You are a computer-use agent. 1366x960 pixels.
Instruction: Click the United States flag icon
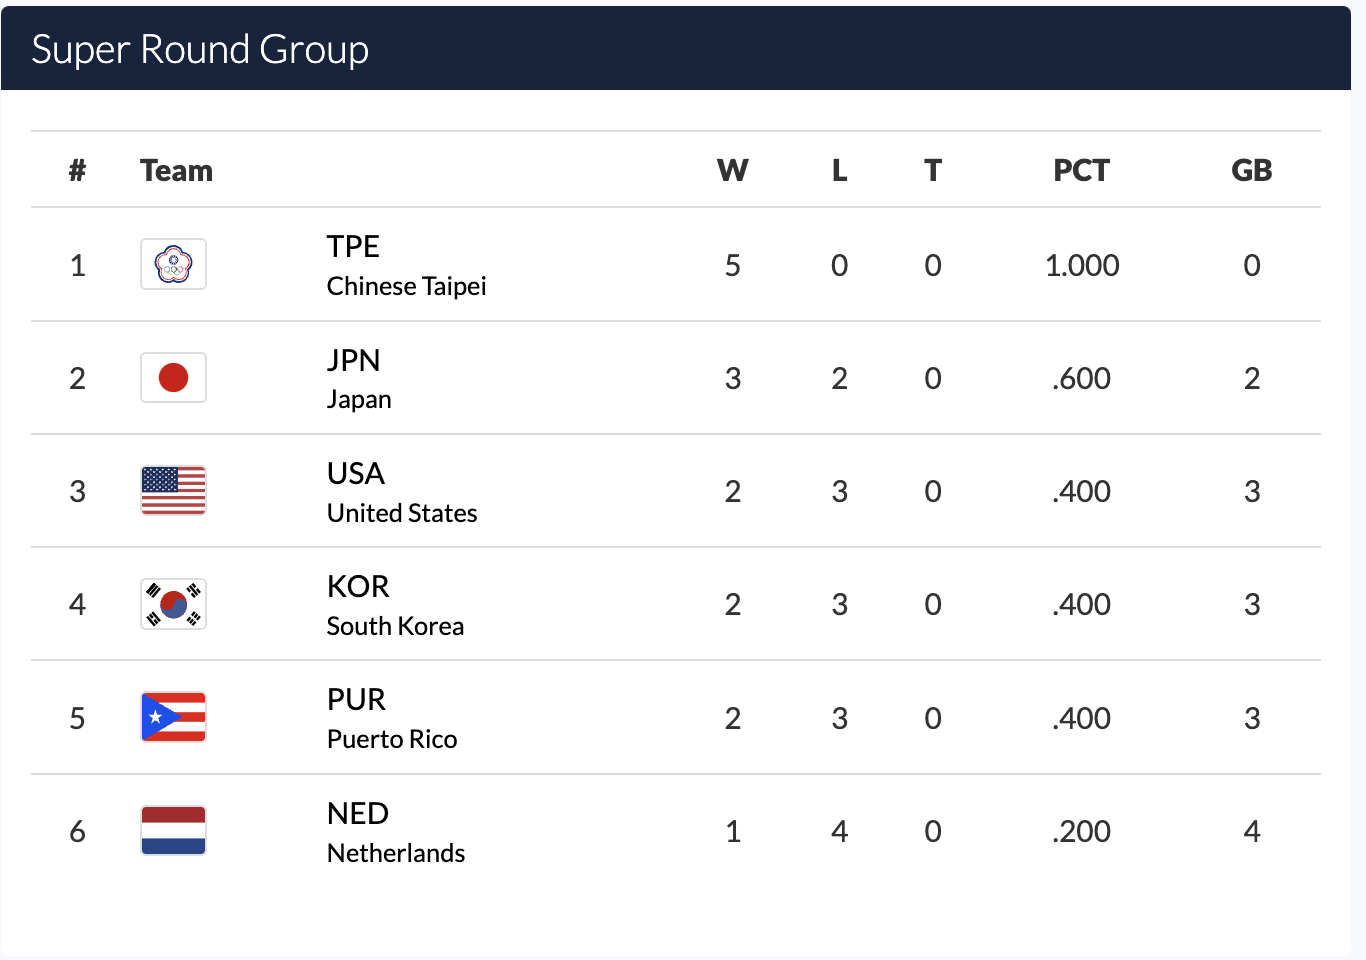tap(173, 491)
